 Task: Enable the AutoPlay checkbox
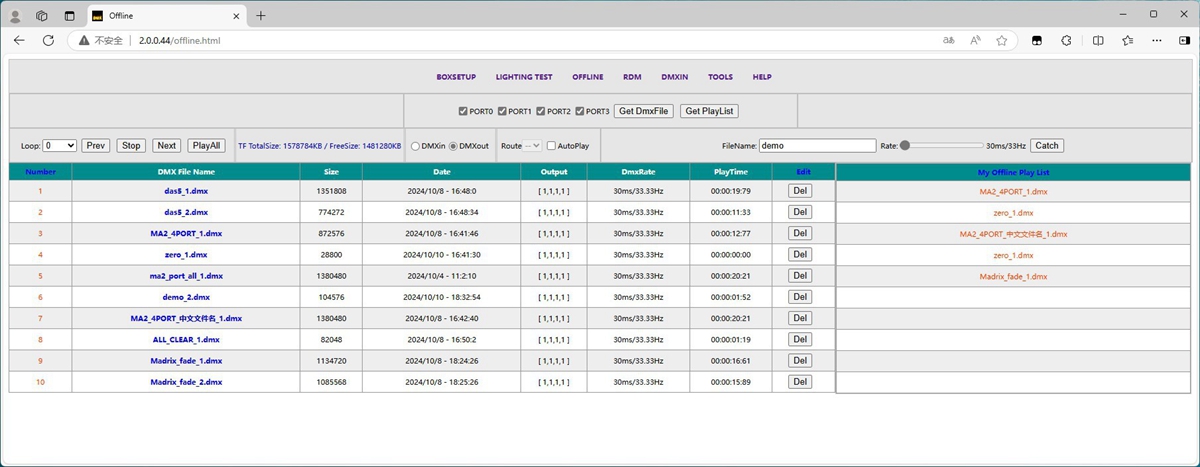point(551,146)
